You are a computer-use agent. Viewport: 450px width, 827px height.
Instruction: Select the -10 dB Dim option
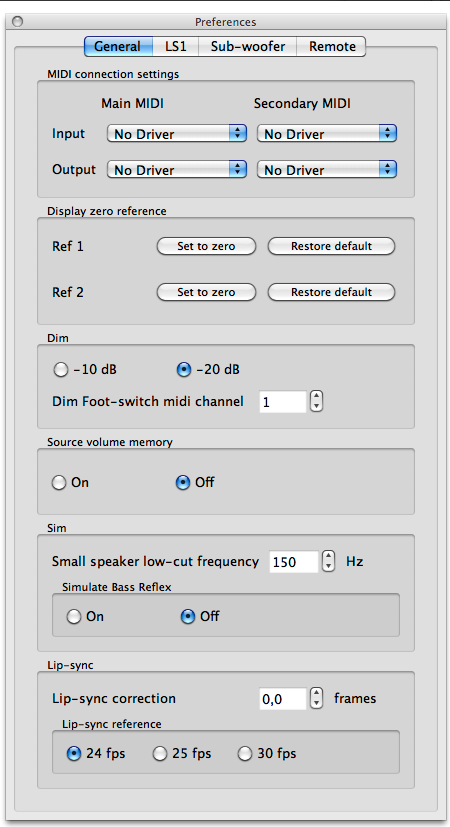(x=61, y=370)
